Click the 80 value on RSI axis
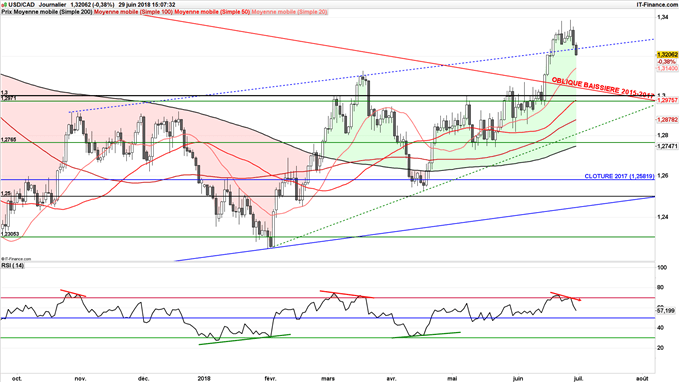Image resolution: width=679 pixels, height=382 pixels. coord(660,288)
